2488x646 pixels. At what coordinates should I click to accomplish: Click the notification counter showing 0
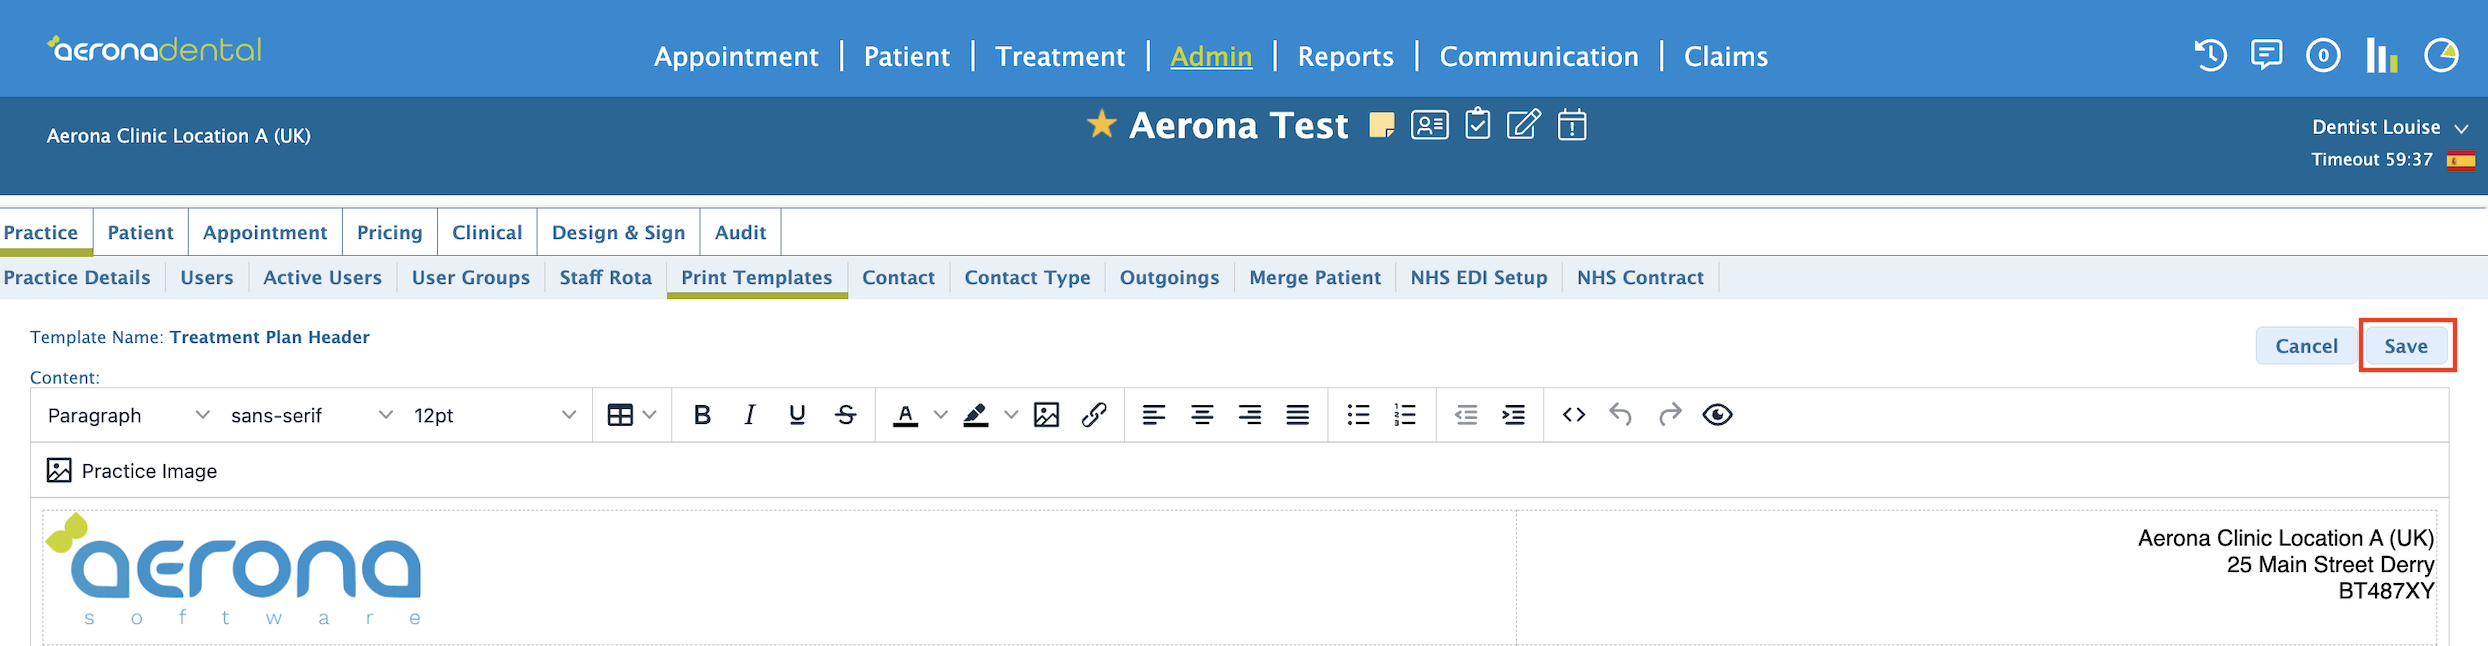click(2323, 56)
